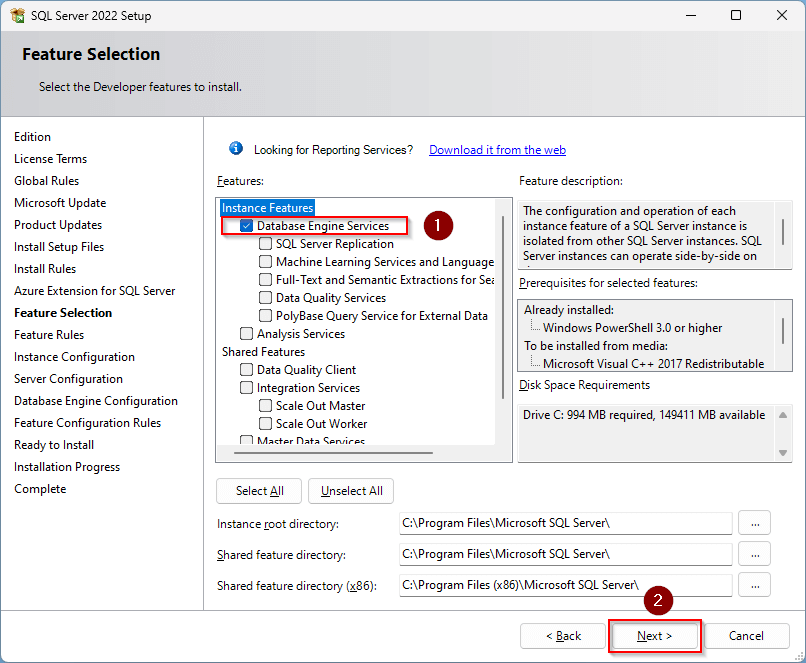Enable SQL Server Replication checkbox
This screenshot has height=663, width=806.
[x=266, y=244]
